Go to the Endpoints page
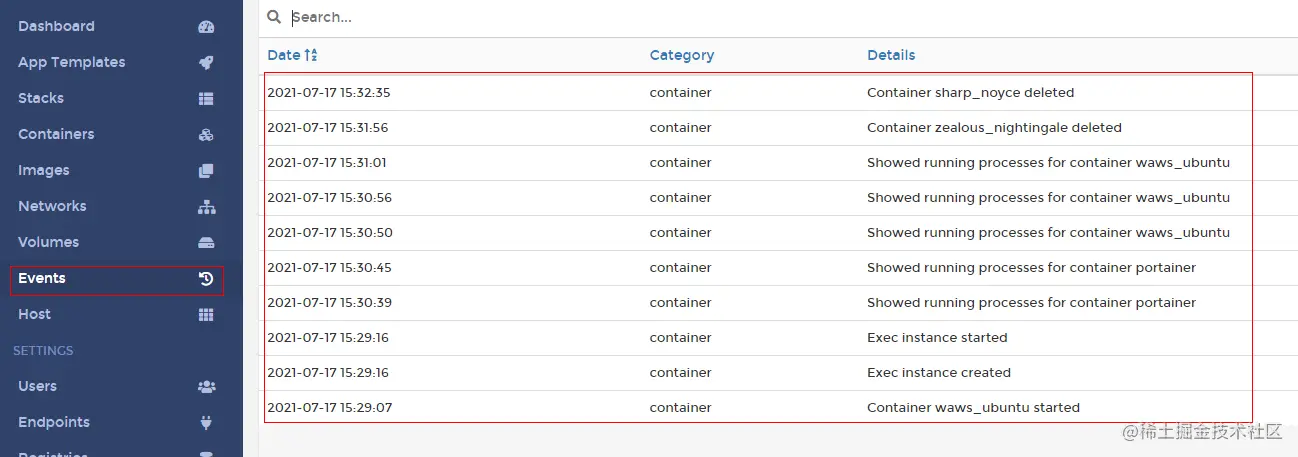This screenshot has width=1298, height=457. point(54,422)
